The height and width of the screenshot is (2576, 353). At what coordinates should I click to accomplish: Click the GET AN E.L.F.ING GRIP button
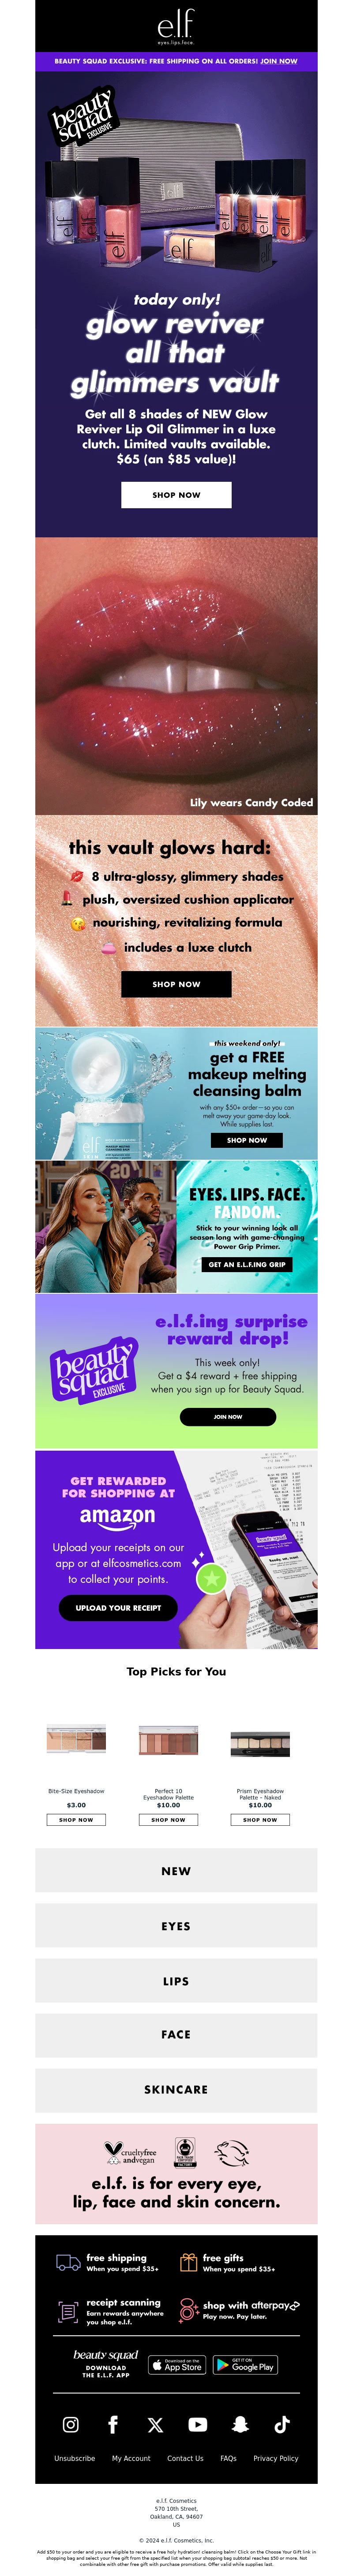(247, 1264)
